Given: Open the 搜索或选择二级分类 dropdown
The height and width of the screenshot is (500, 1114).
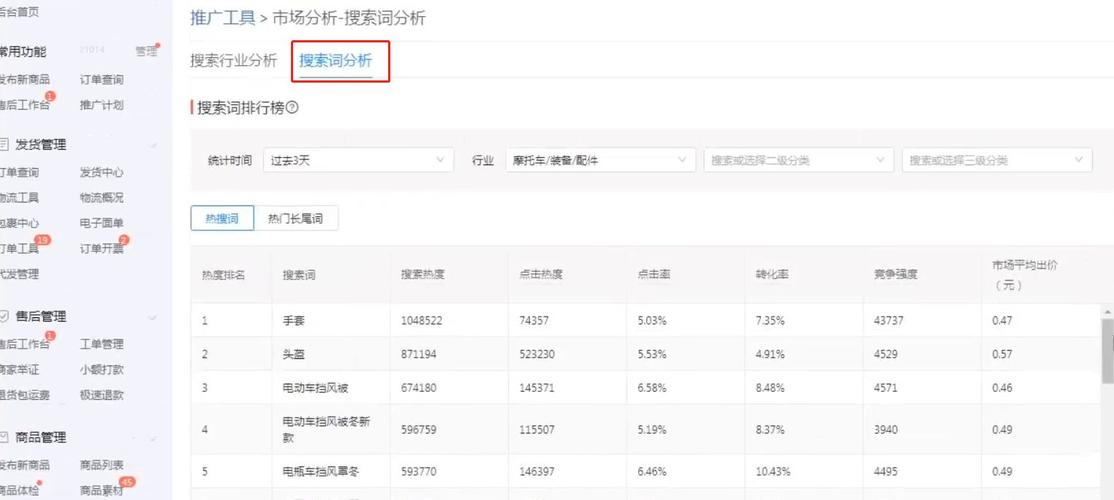Looking at the screenshot, I should tap(799, 161).
